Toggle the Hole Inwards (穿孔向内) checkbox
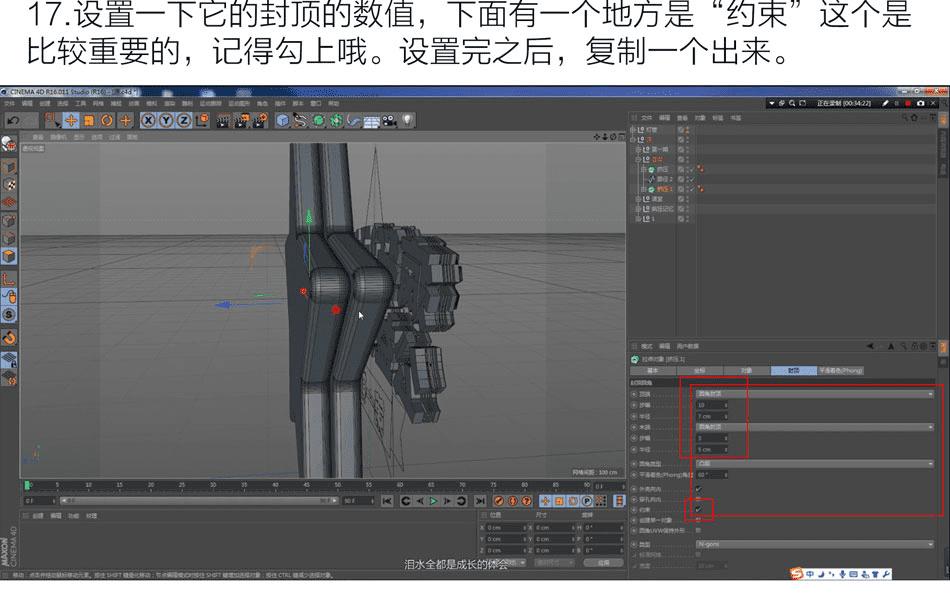This screenshot has width=950, height=600. (x=699, y=499)
